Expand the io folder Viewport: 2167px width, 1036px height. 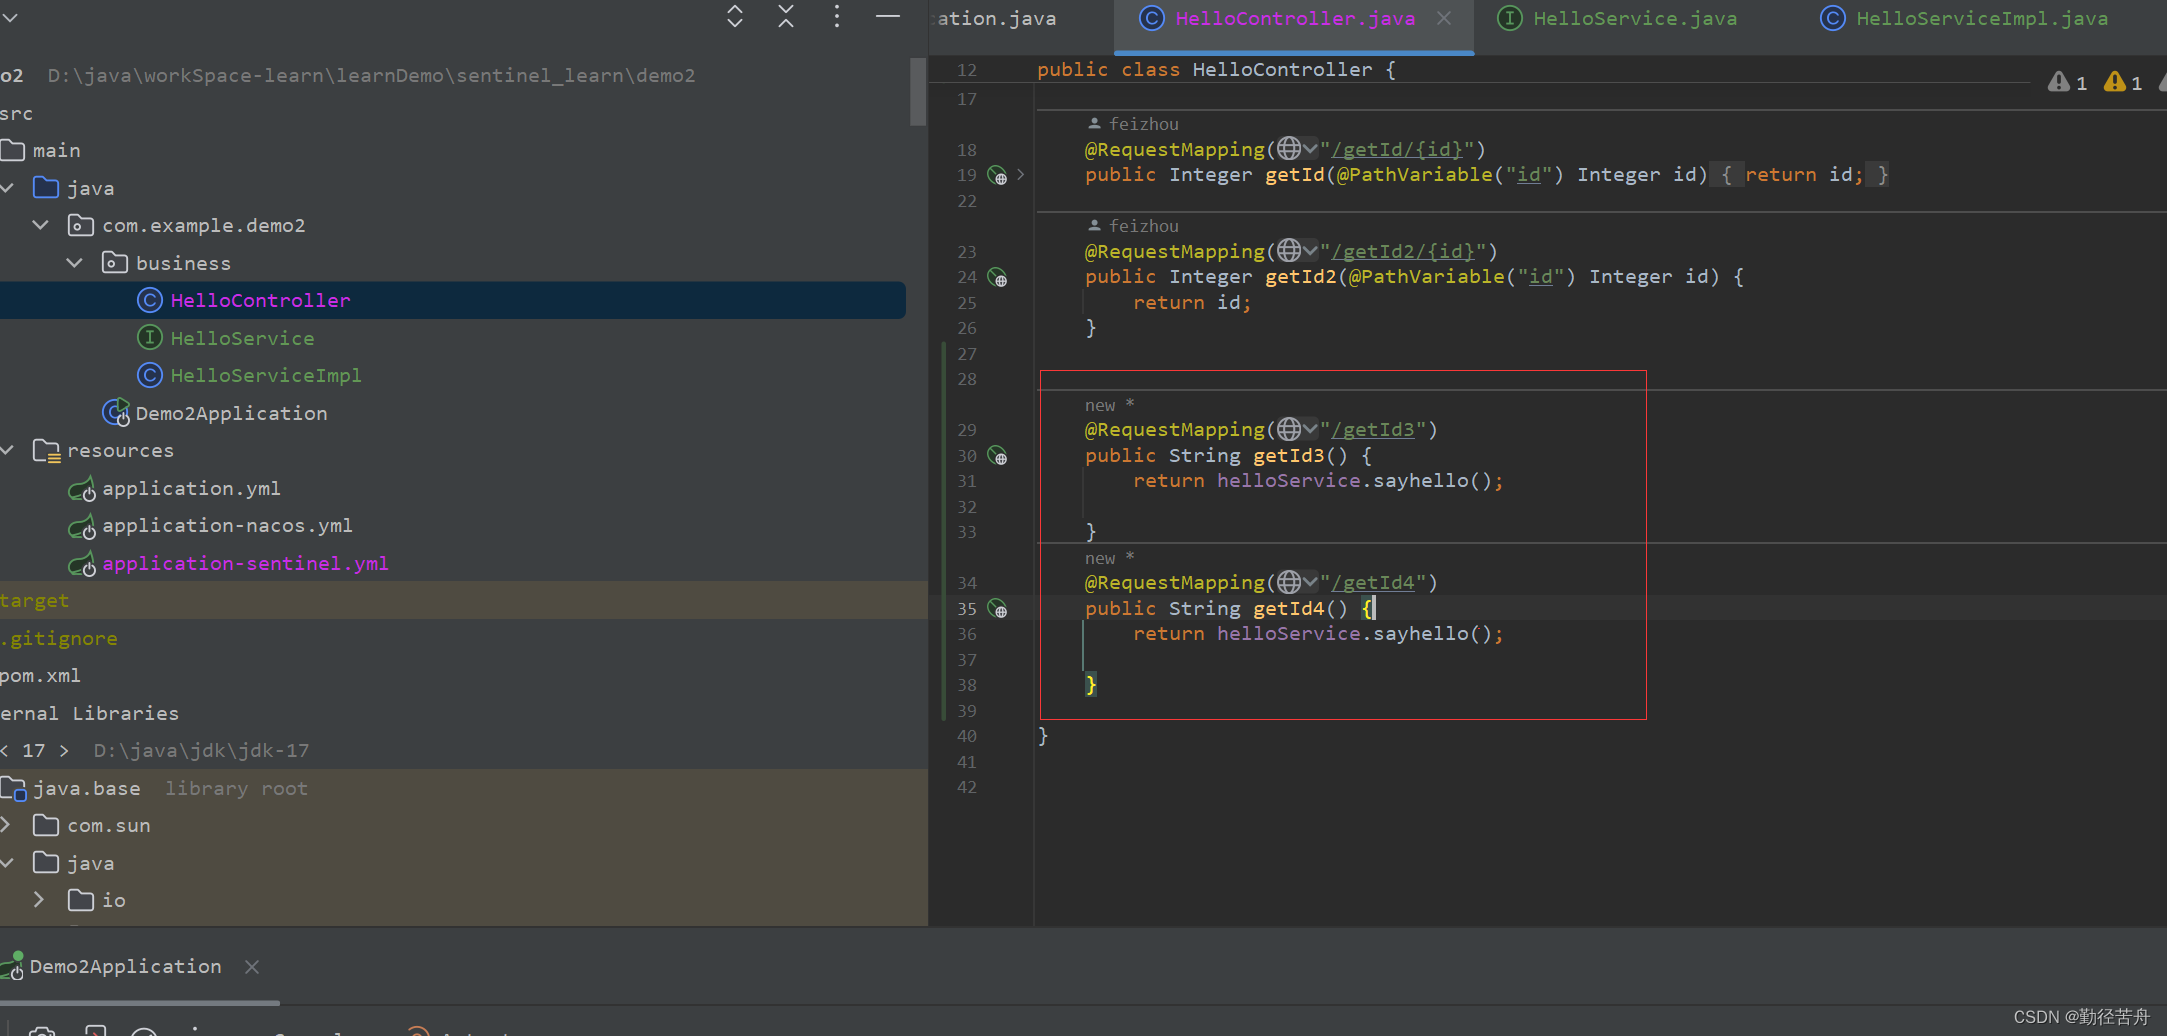(39, 900)
